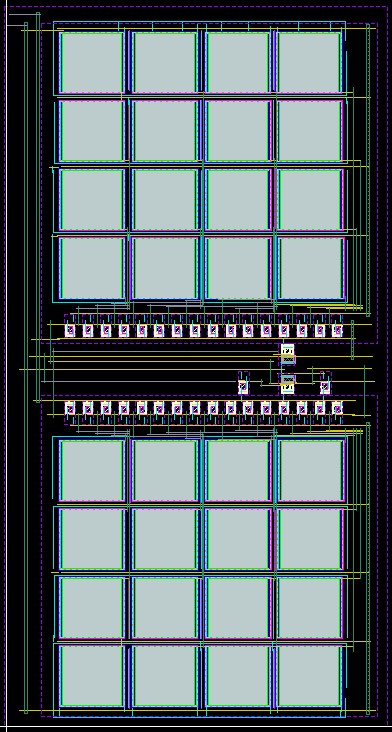Screen dimensions: 392x732
Task: Select upper array capacitor, first row, first column
Action: point(91,63)
